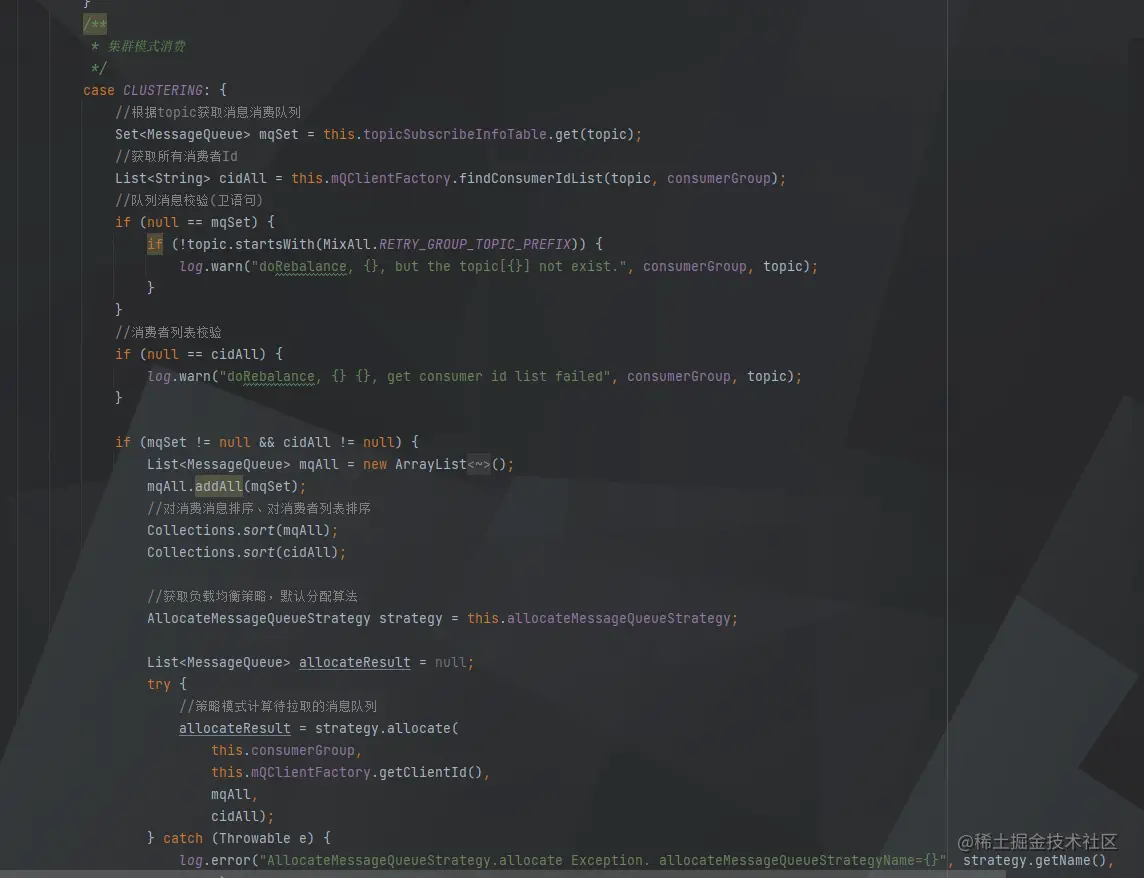Click the findConsumerIdList method call
The width and height of the screenshot is (1144, 878).
530,178
